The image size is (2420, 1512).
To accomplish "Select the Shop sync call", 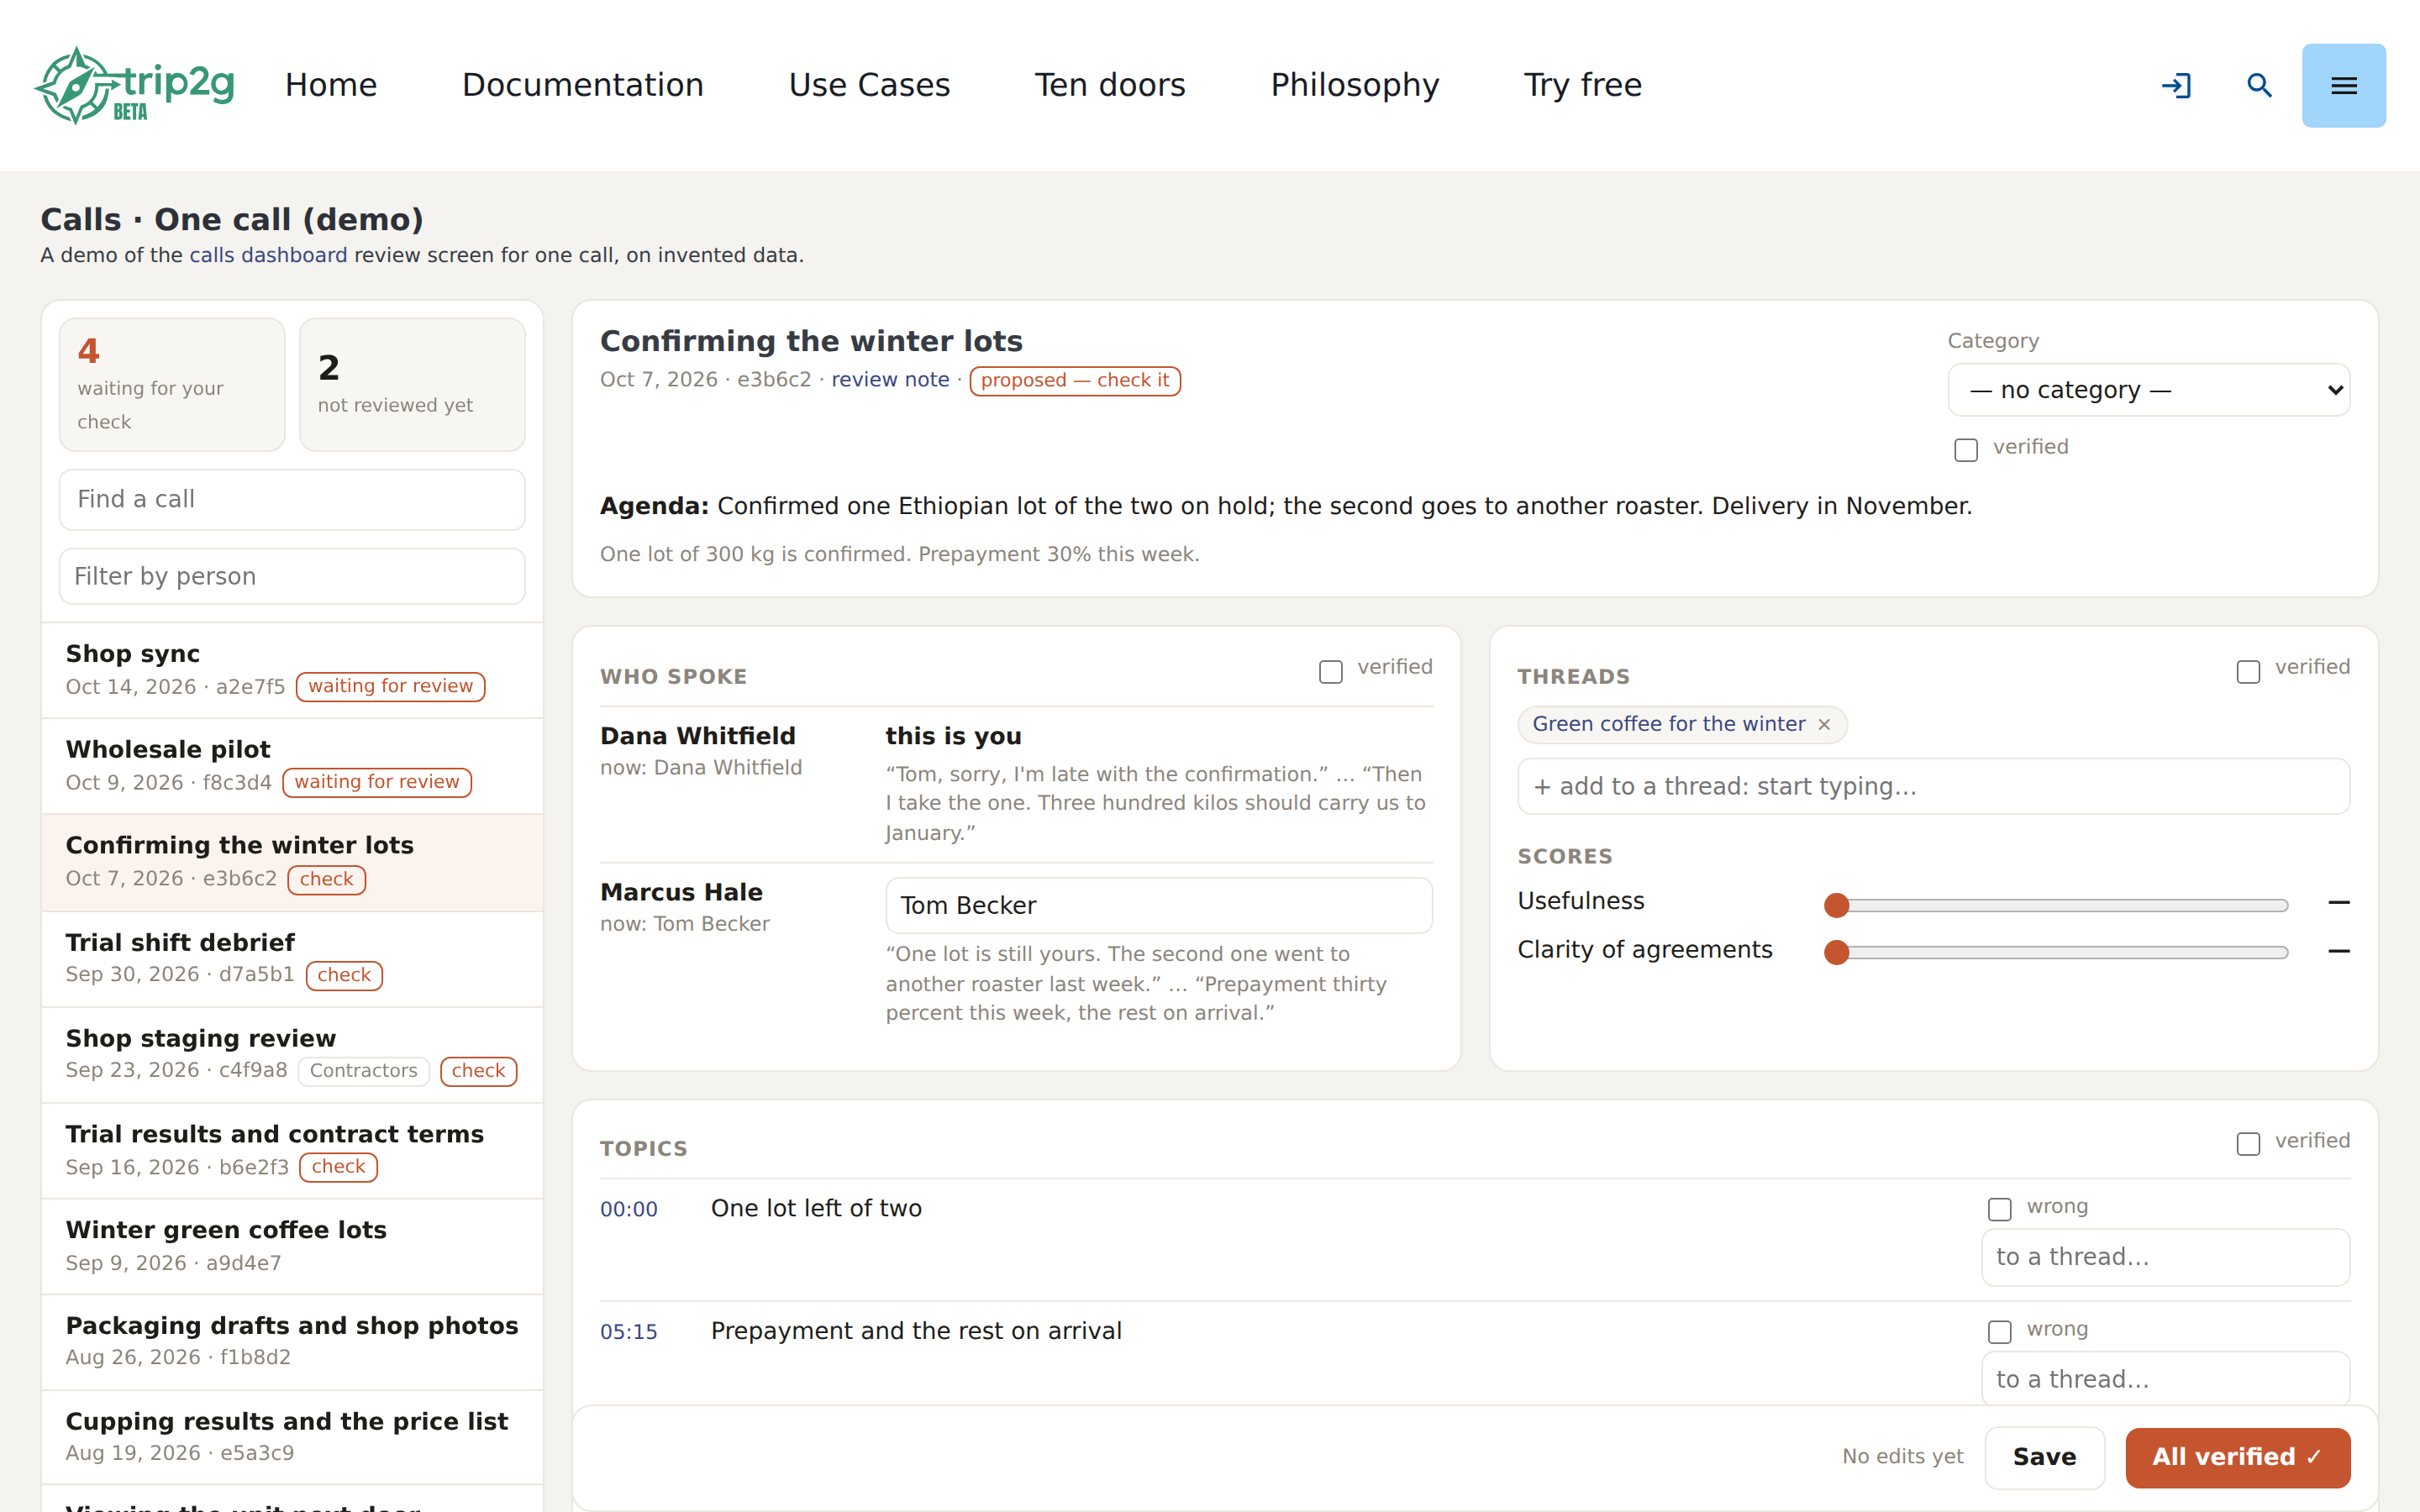I will coord(292,670).
